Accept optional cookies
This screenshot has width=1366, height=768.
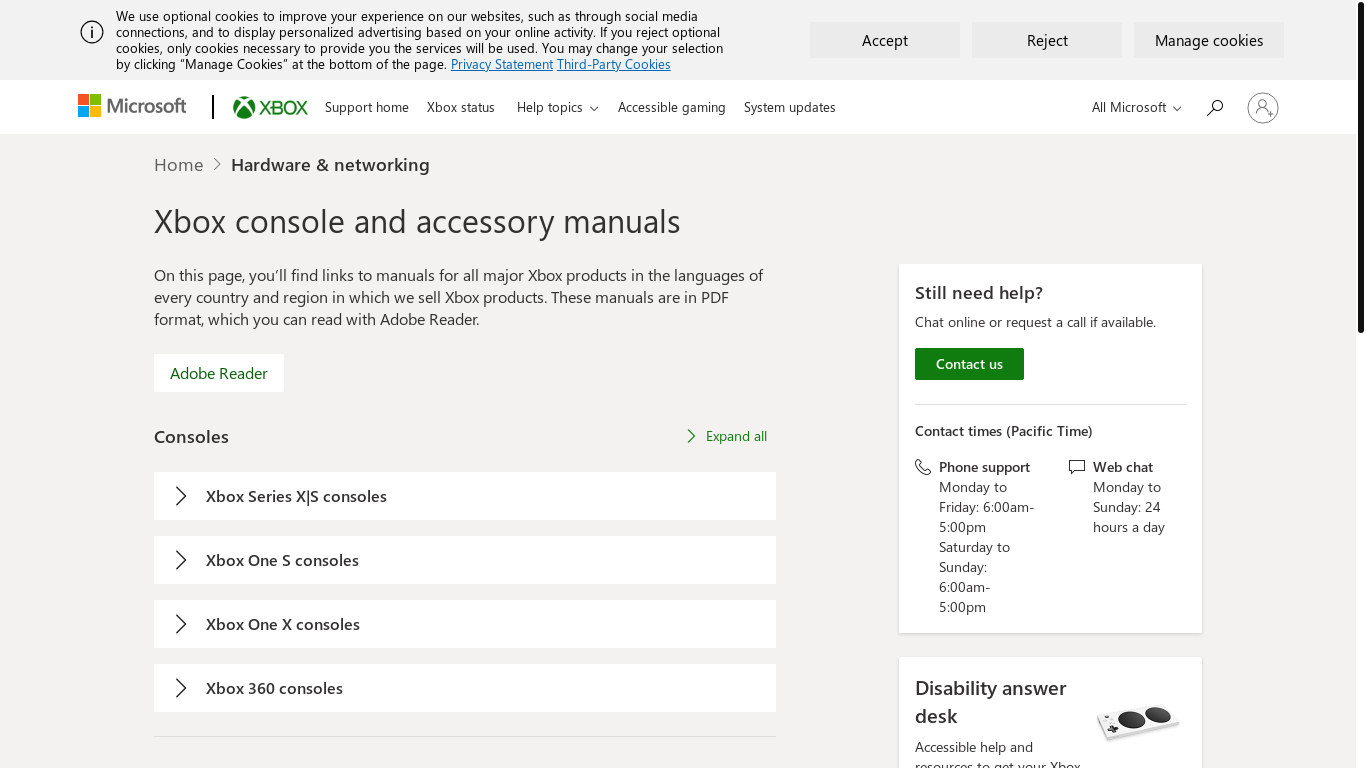pyautogui.click(x=884, y=40)
